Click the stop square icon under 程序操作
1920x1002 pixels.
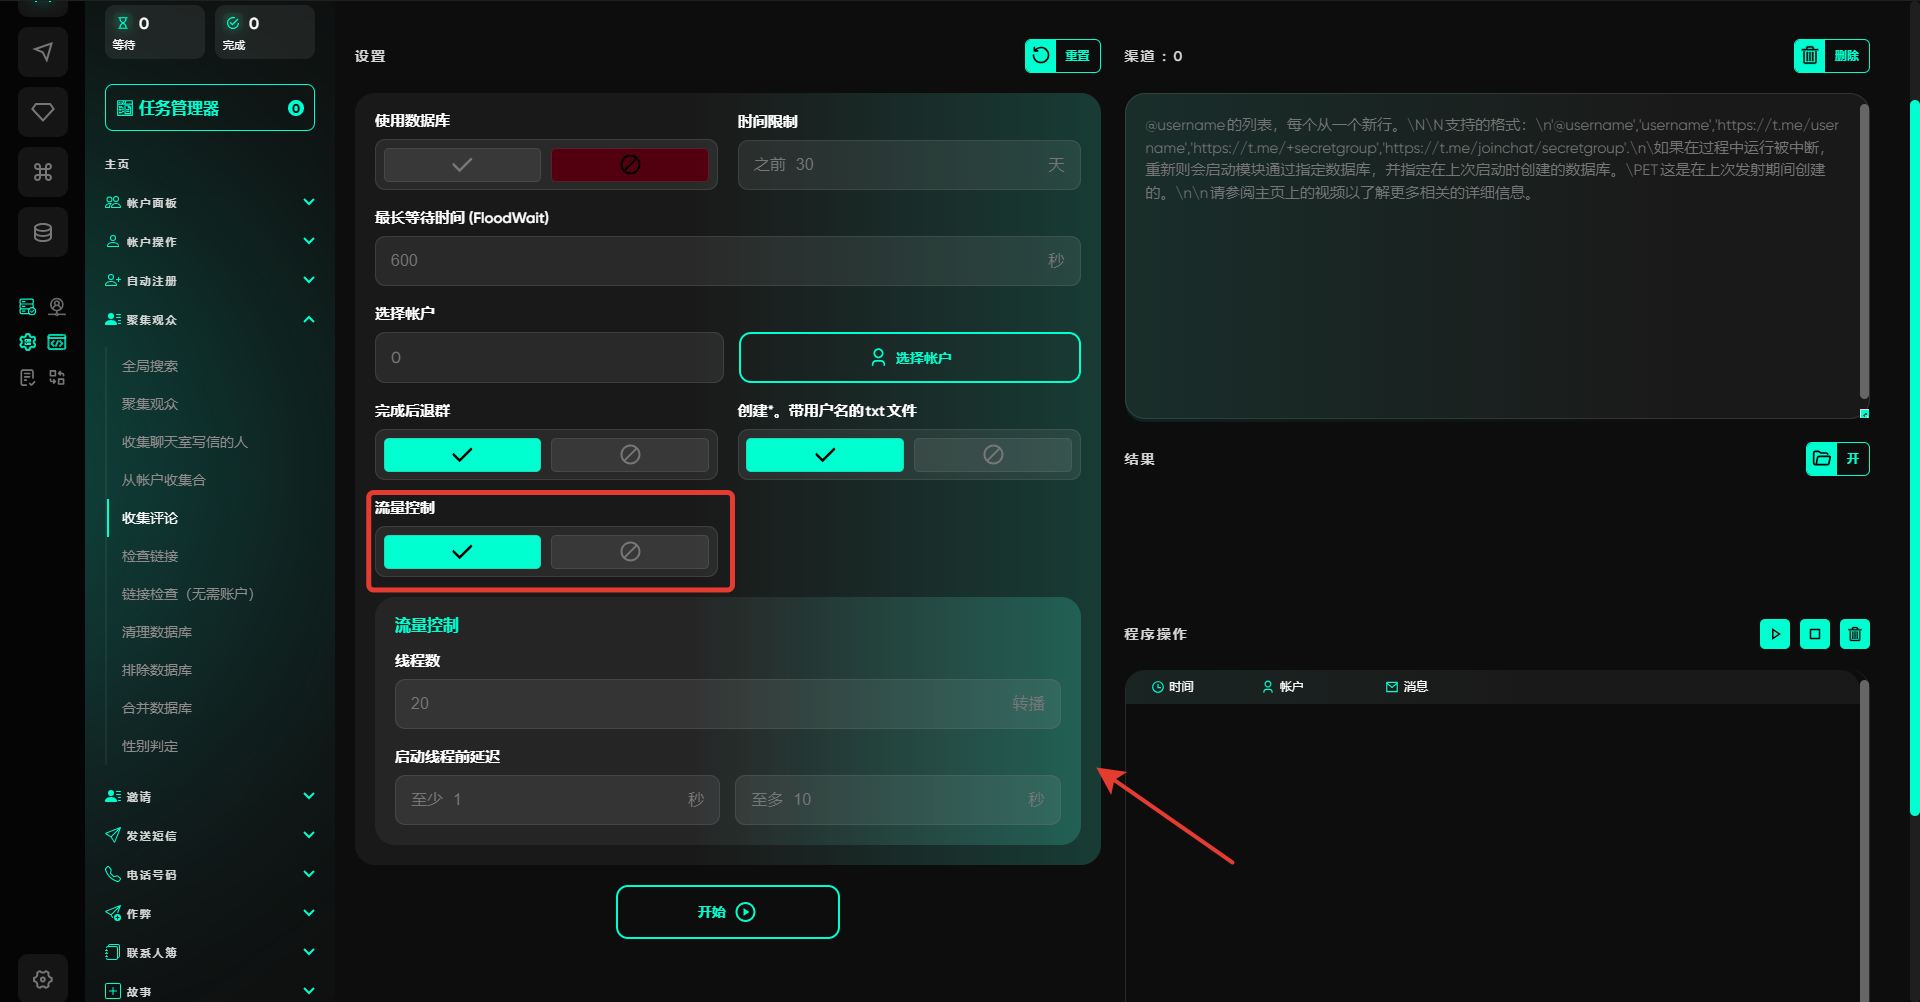click(x=1814, y=634)
